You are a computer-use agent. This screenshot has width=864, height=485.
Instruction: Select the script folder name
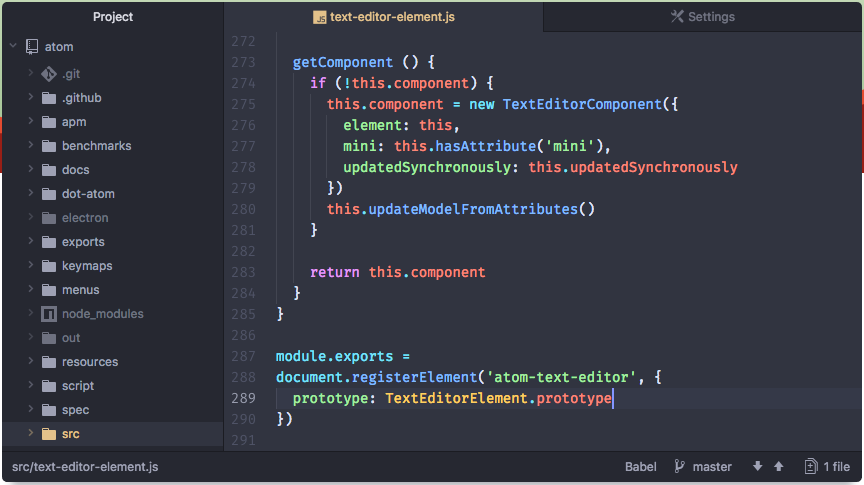point(78,386)
